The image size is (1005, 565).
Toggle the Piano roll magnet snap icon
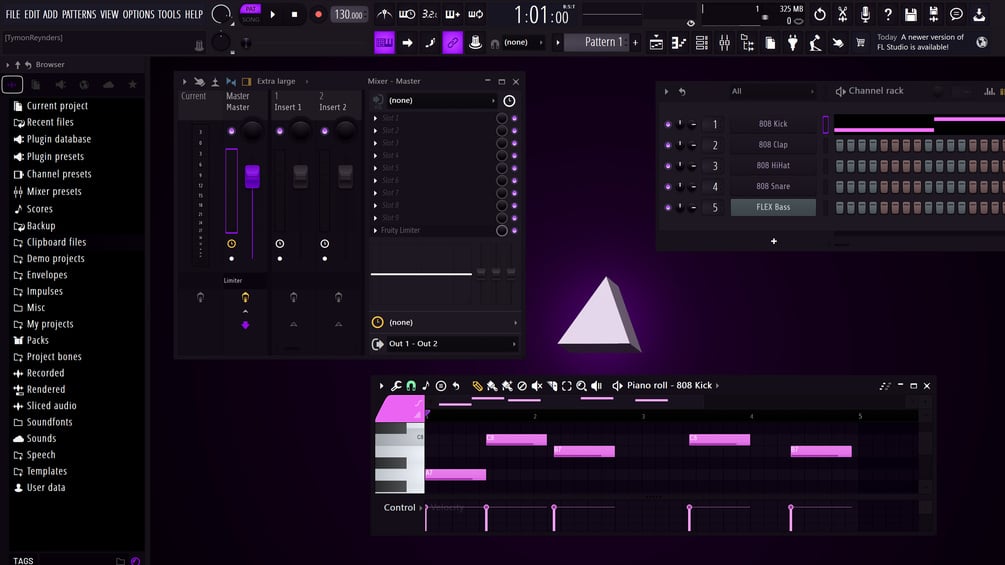pyautogui.click(x=411, y=386)
